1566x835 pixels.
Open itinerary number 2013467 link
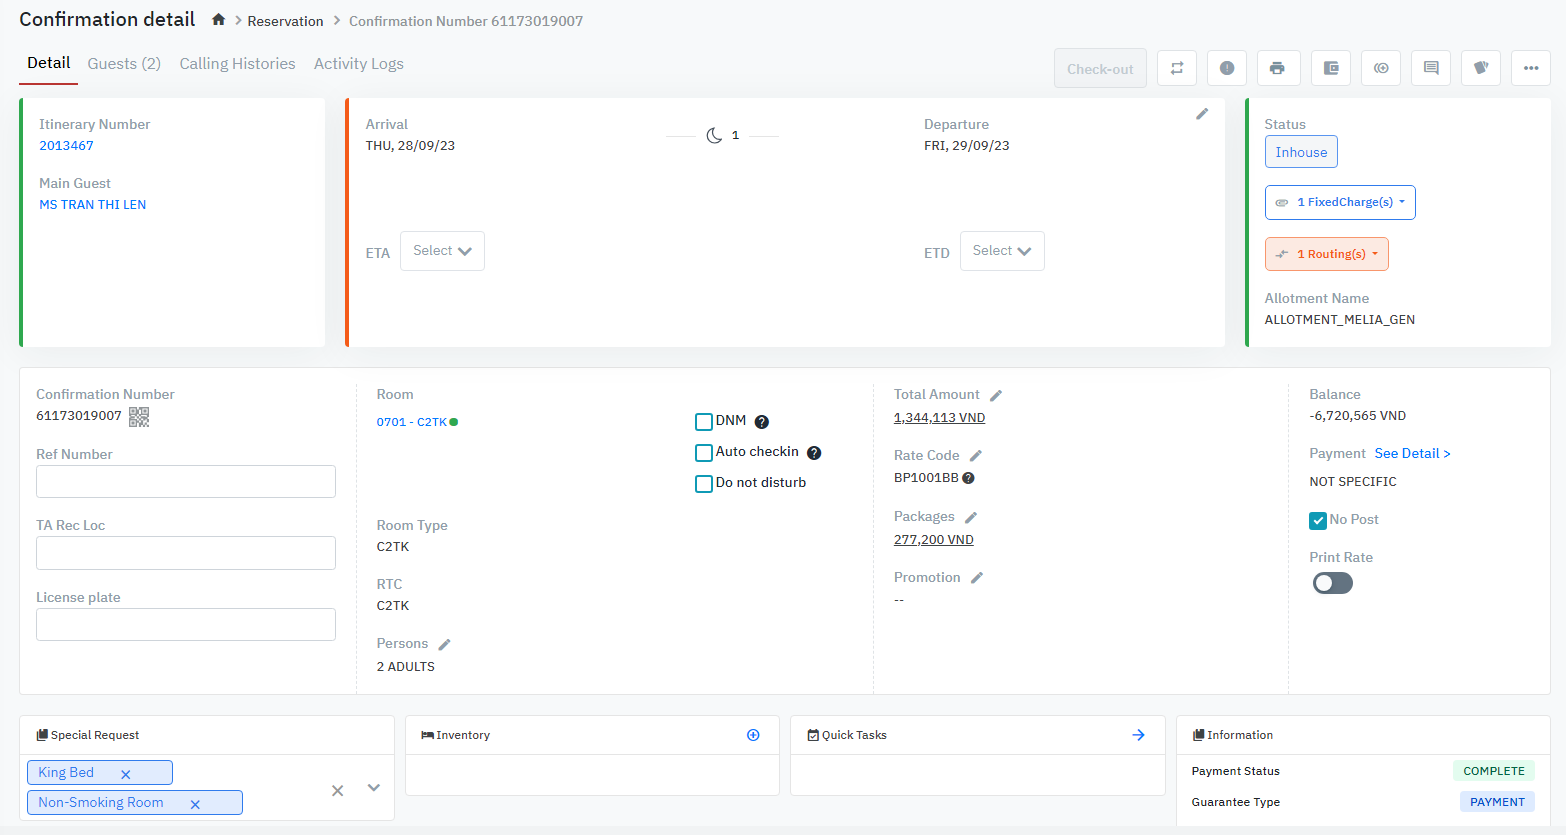tap(66, 146)
